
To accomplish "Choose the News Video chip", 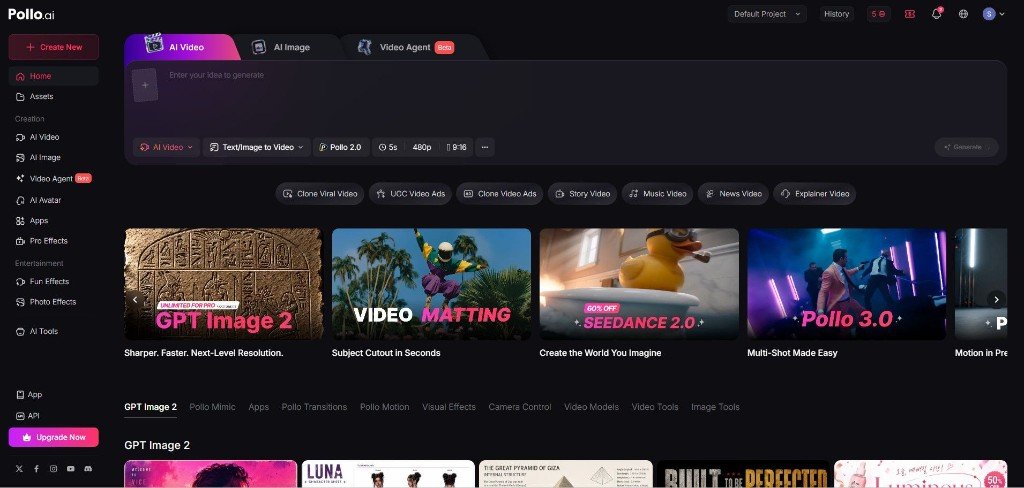I will [x=733, y=194].
